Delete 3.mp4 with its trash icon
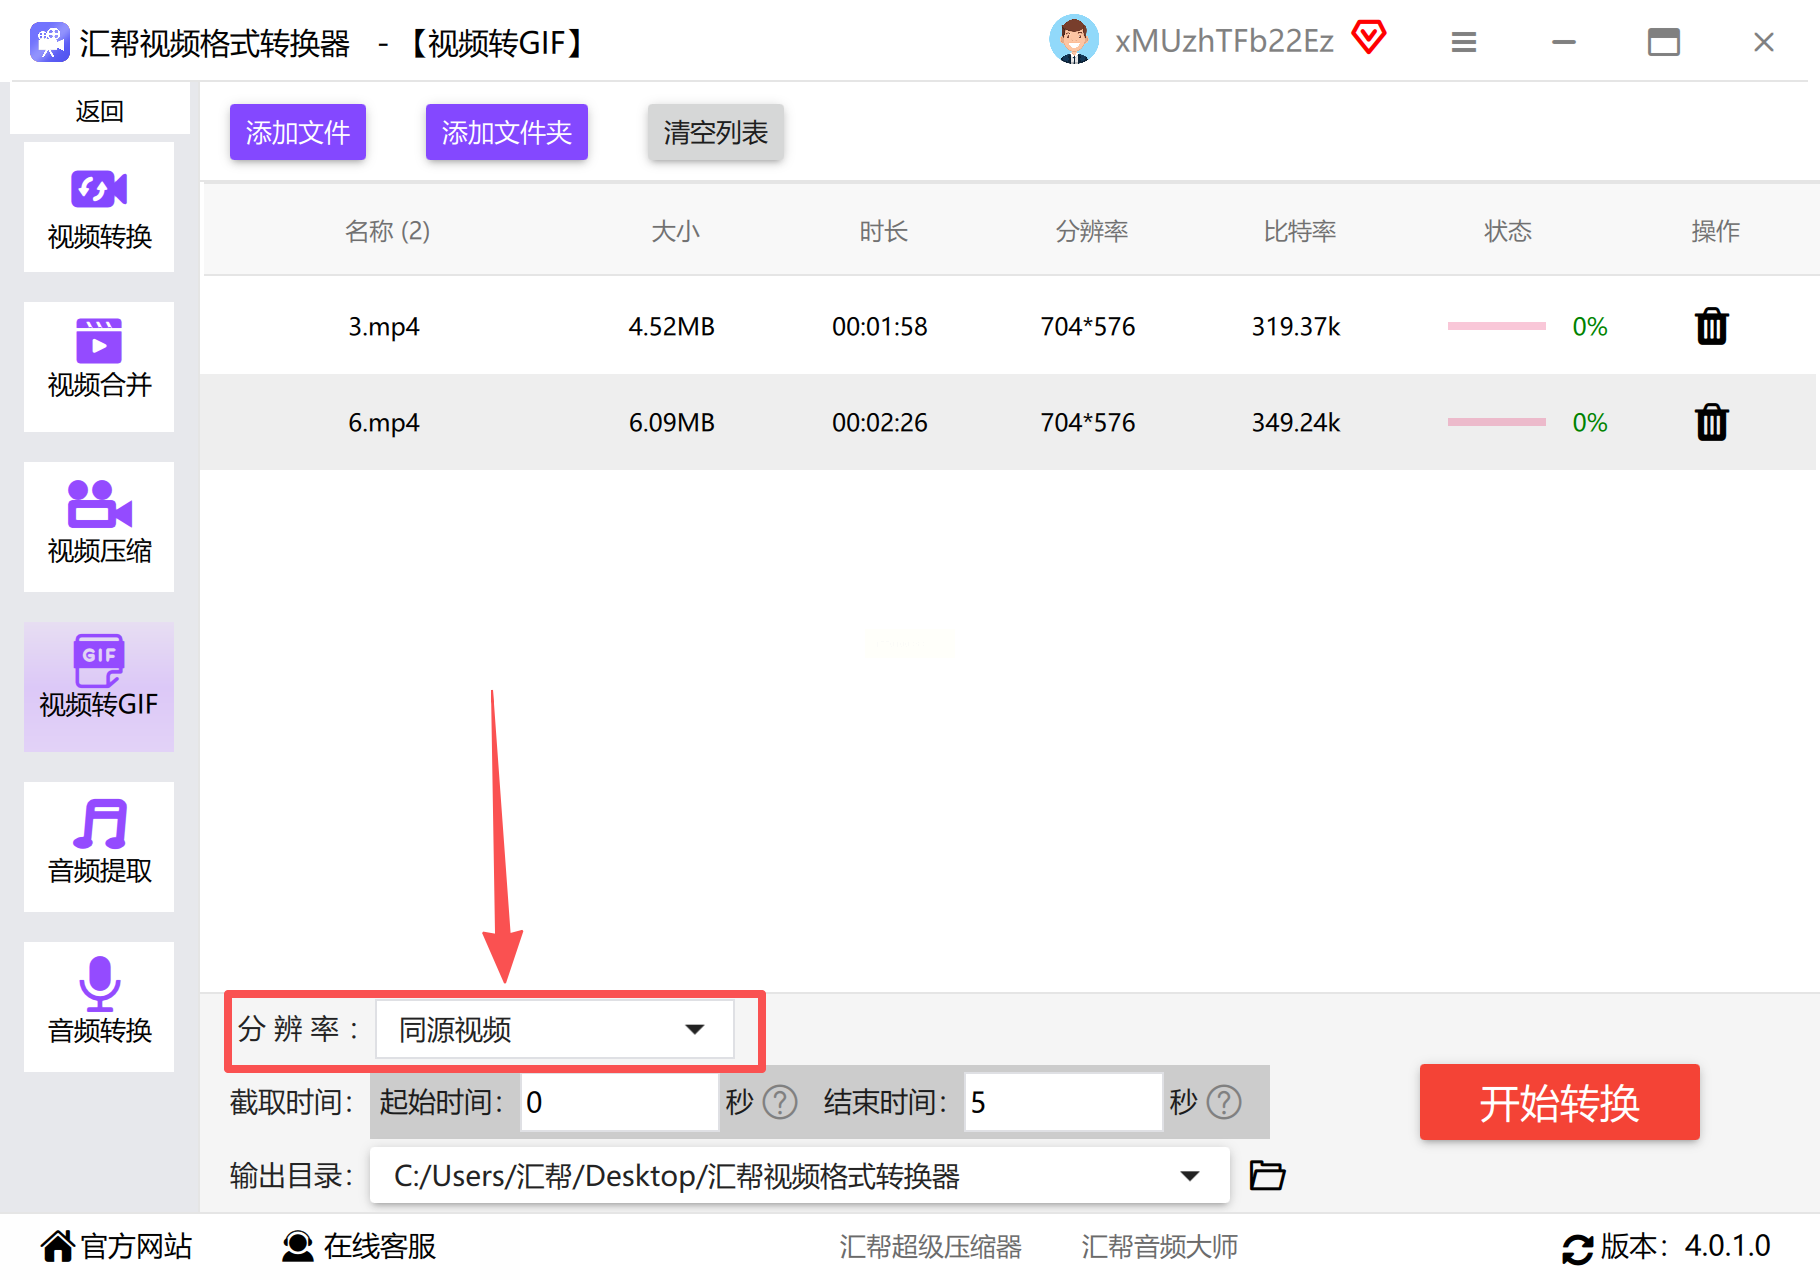Screen dimensions: 1820x1280 (x=1712, y=326)
